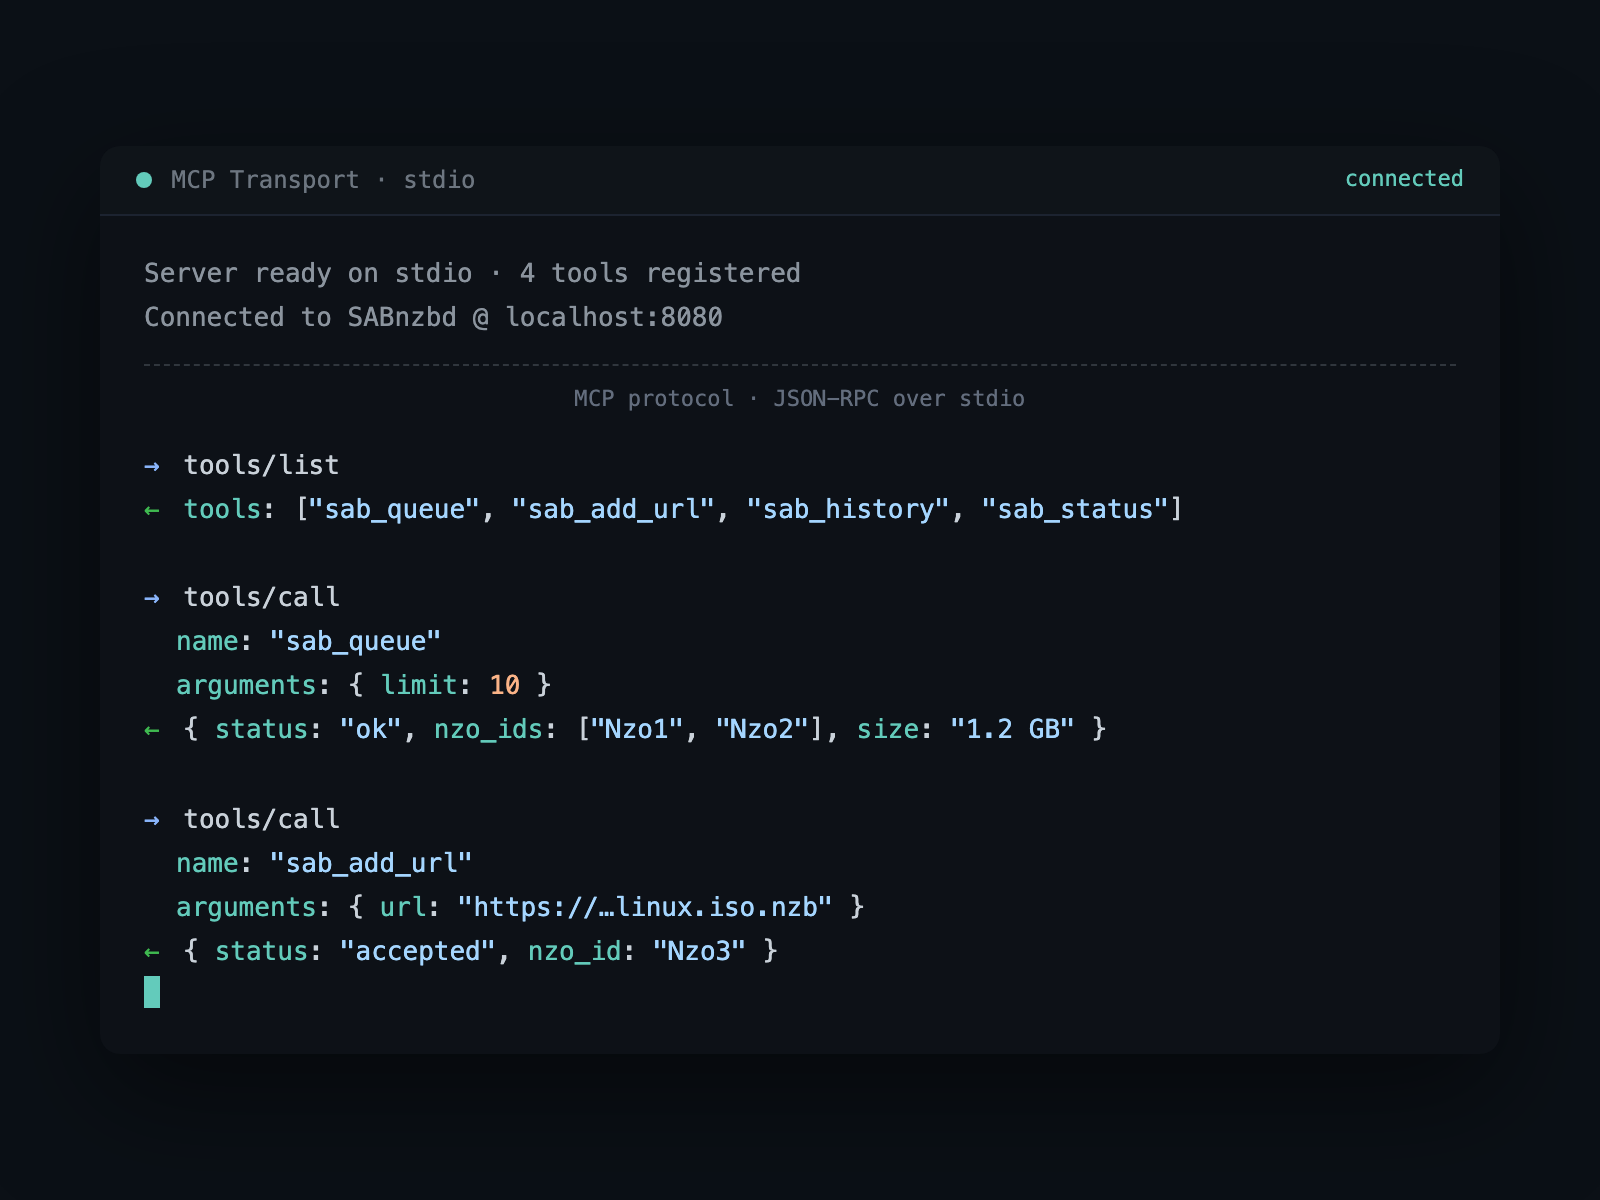Click the "Nzo3" nzo_id value
This screenshot has height=1200, width=1600.
point(699,951)
